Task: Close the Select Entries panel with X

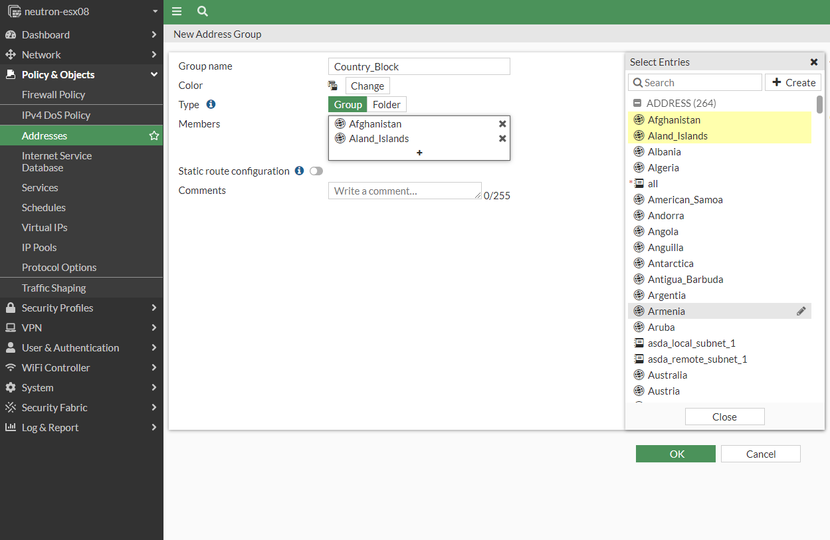Action: 814,62
